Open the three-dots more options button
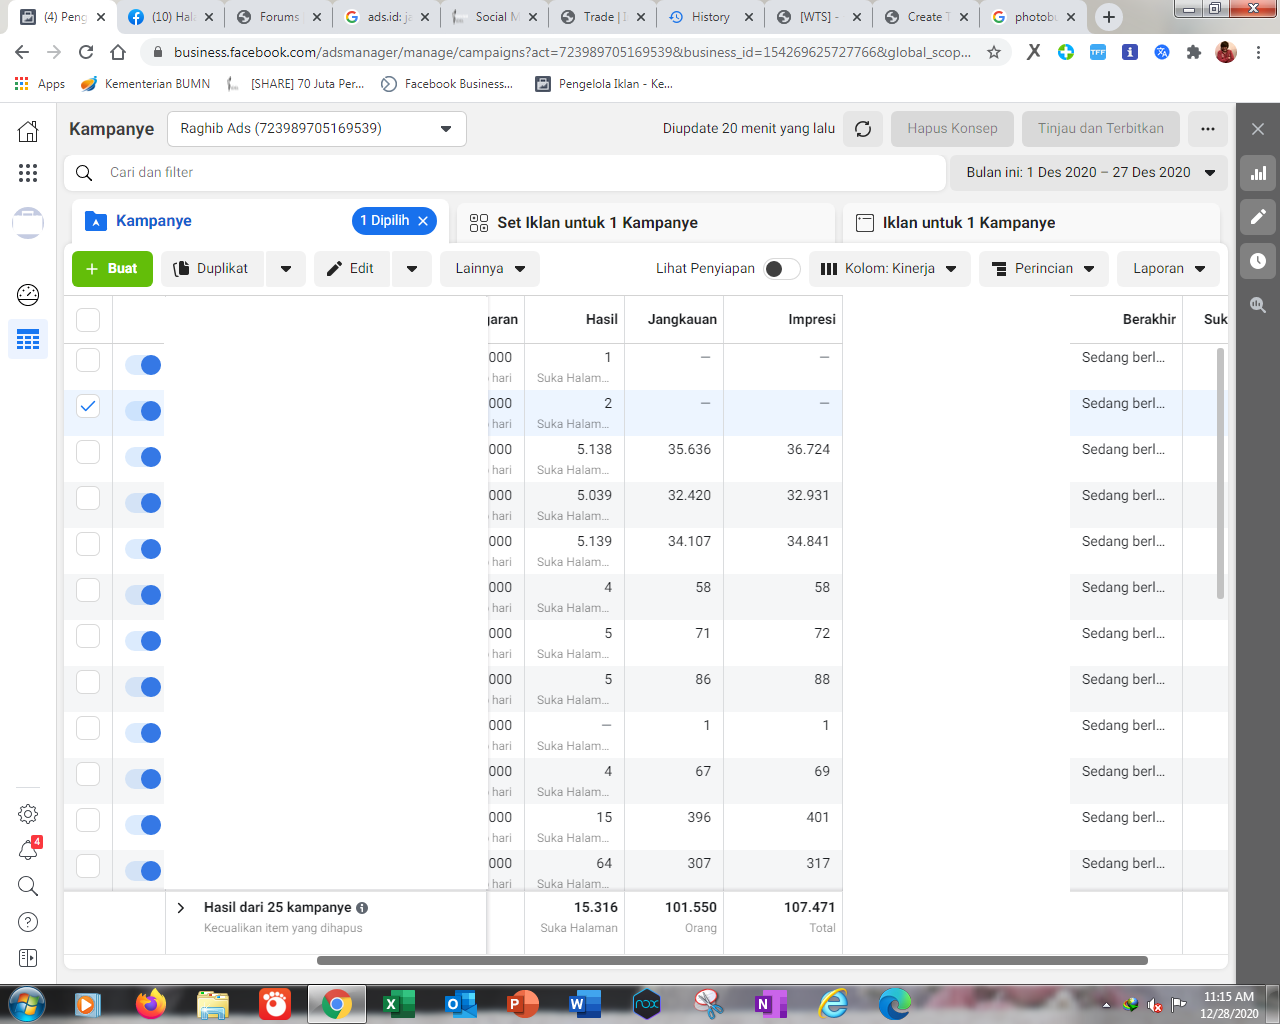Screen dimensions: 1280x1024 (x=1208, y=129)
